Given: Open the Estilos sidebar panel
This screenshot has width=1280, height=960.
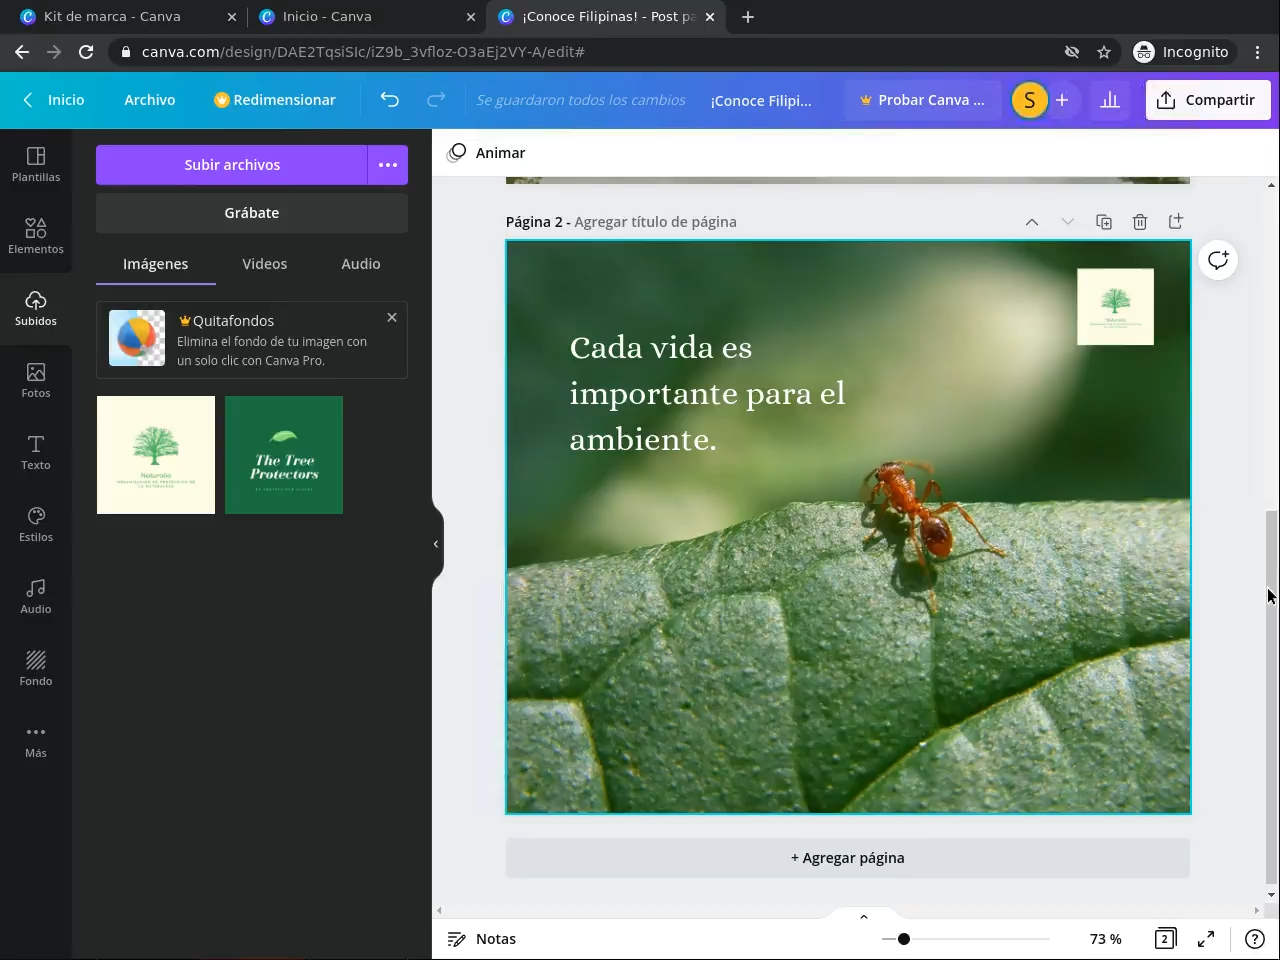Looking at the screenshot, I should point(36,524).
